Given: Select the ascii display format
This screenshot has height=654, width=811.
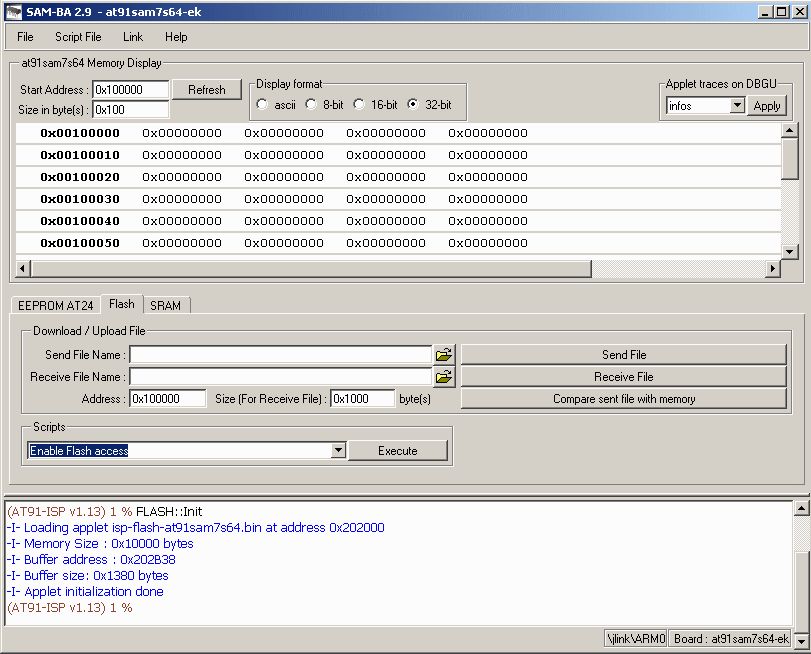Looking at the screenshot, I should 263,105.
